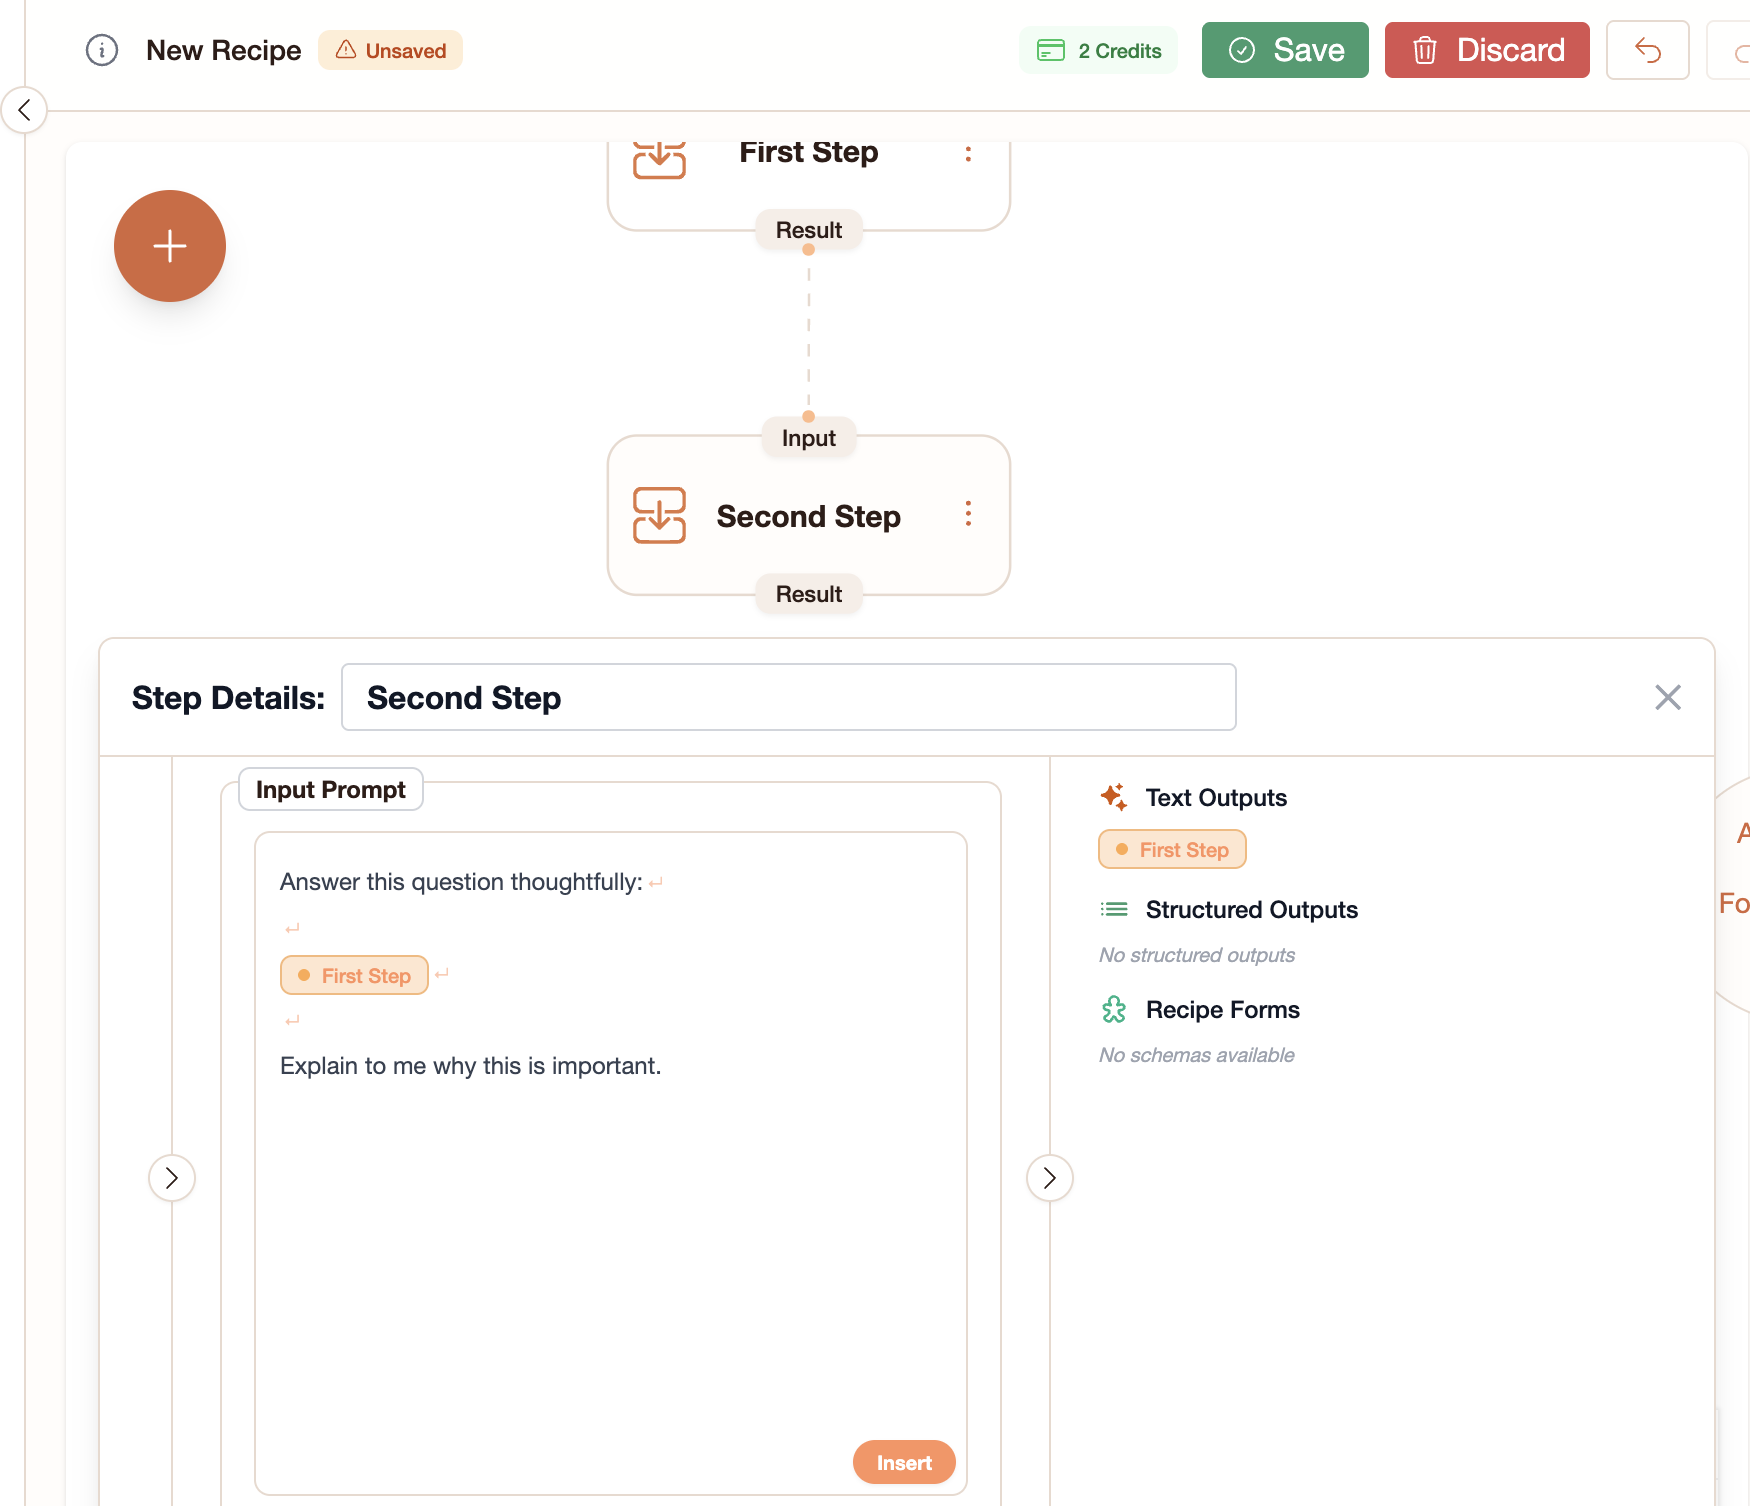Click the warning icon on Unsaved badge

(x=347, y=50)
